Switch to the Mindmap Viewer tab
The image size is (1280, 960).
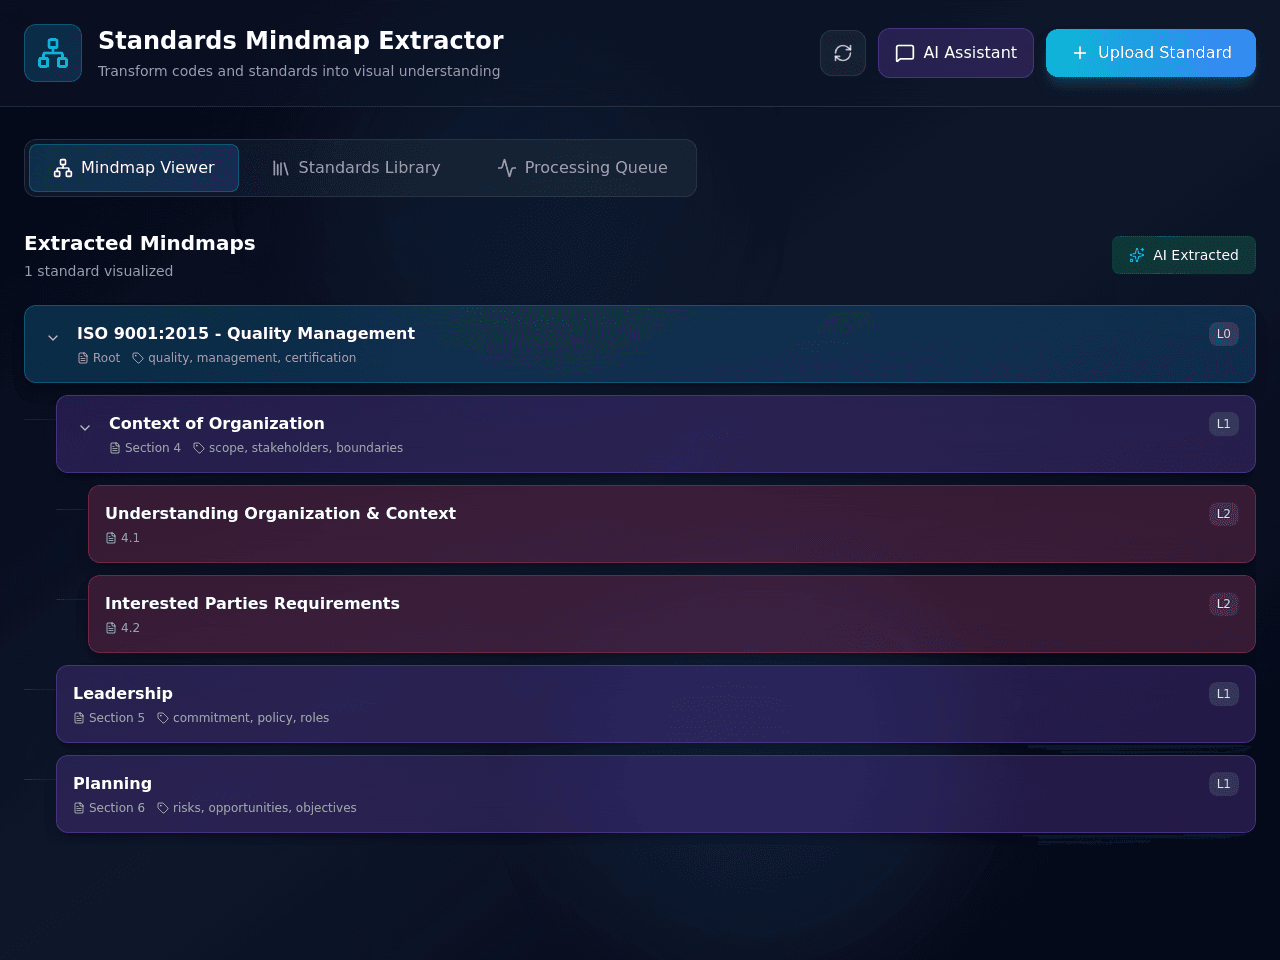pyautogui.click(x=134, y=168)
